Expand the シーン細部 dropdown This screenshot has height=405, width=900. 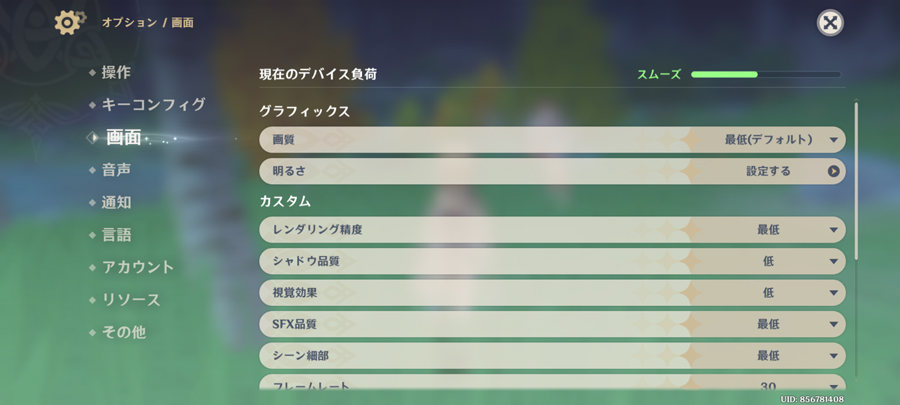(552, 356)
